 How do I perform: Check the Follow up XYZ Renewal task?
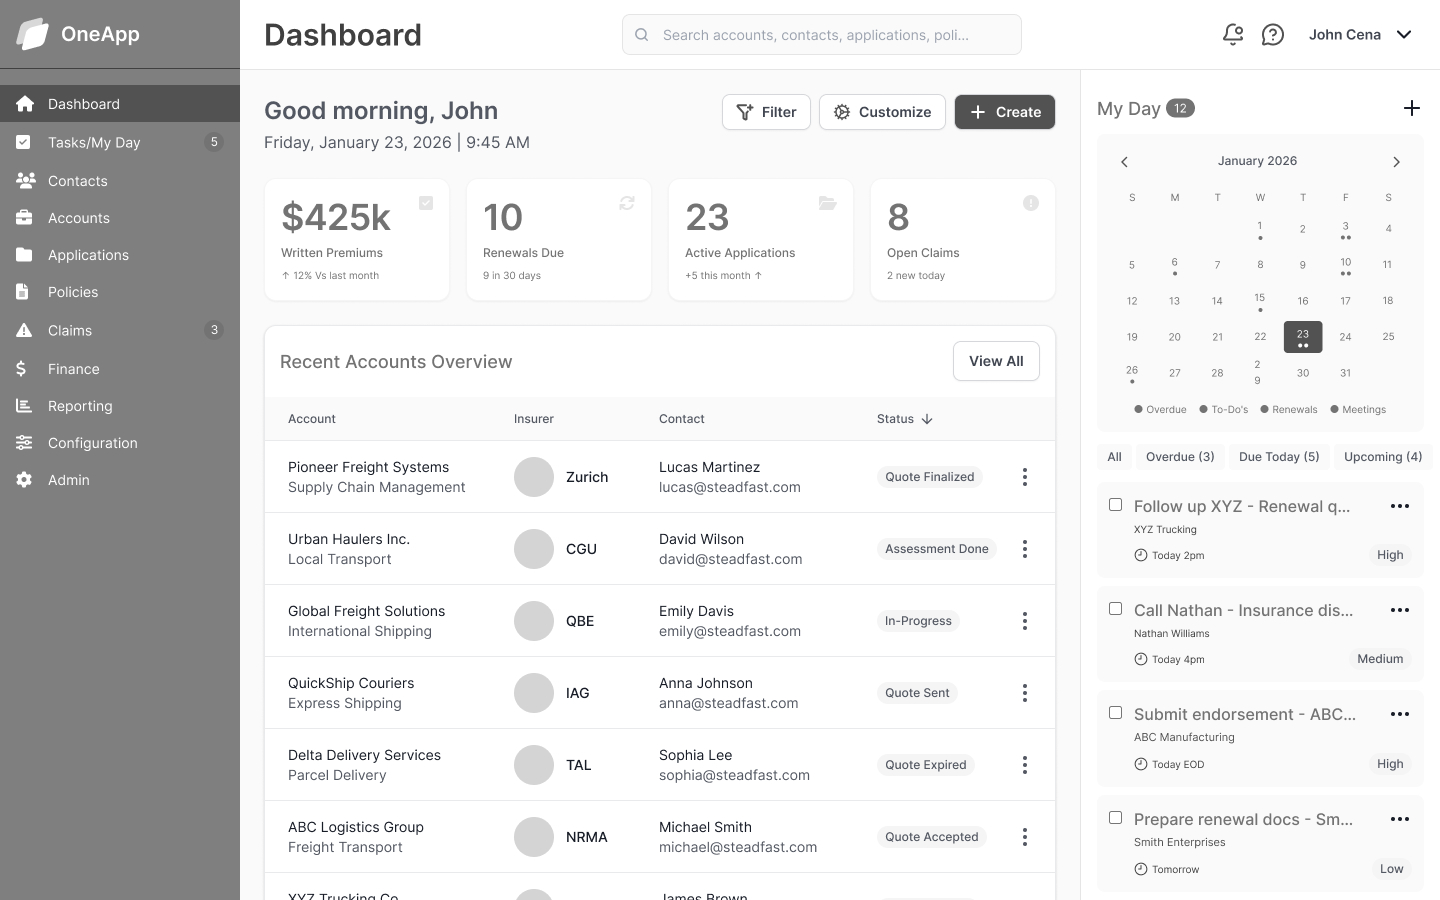(1115, 504)
